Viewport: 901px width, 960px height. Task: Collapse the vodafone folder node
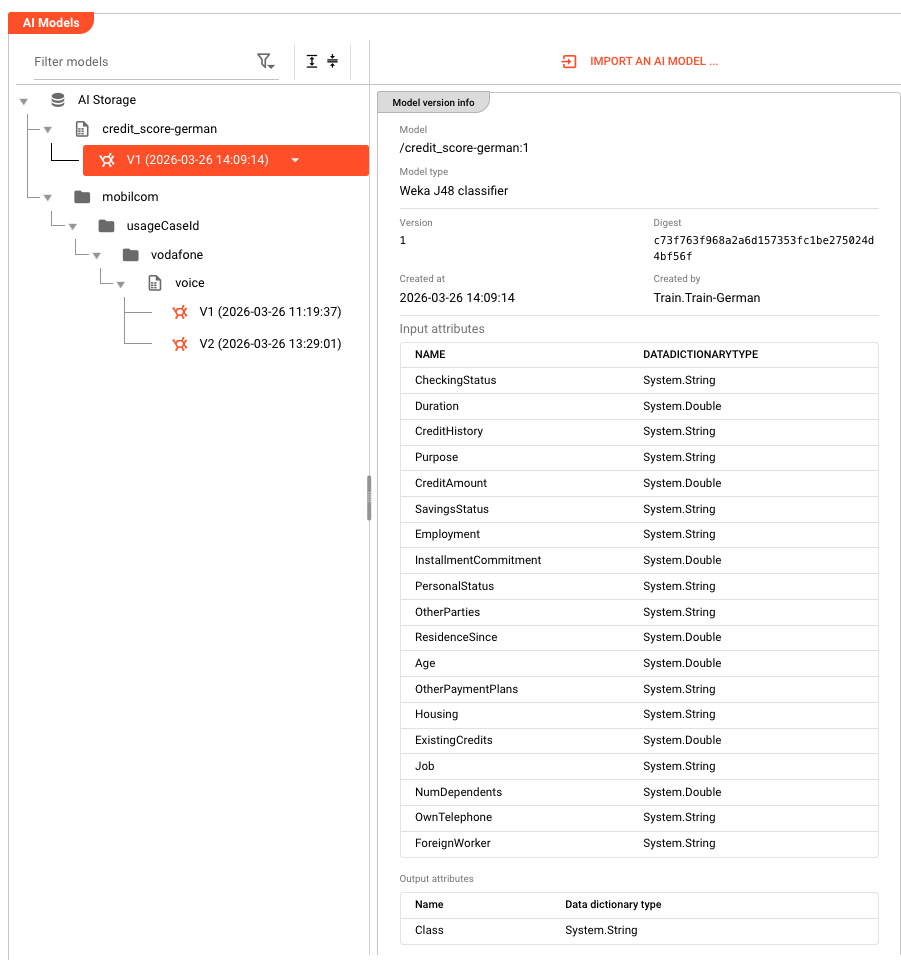[x=97, y=254]
